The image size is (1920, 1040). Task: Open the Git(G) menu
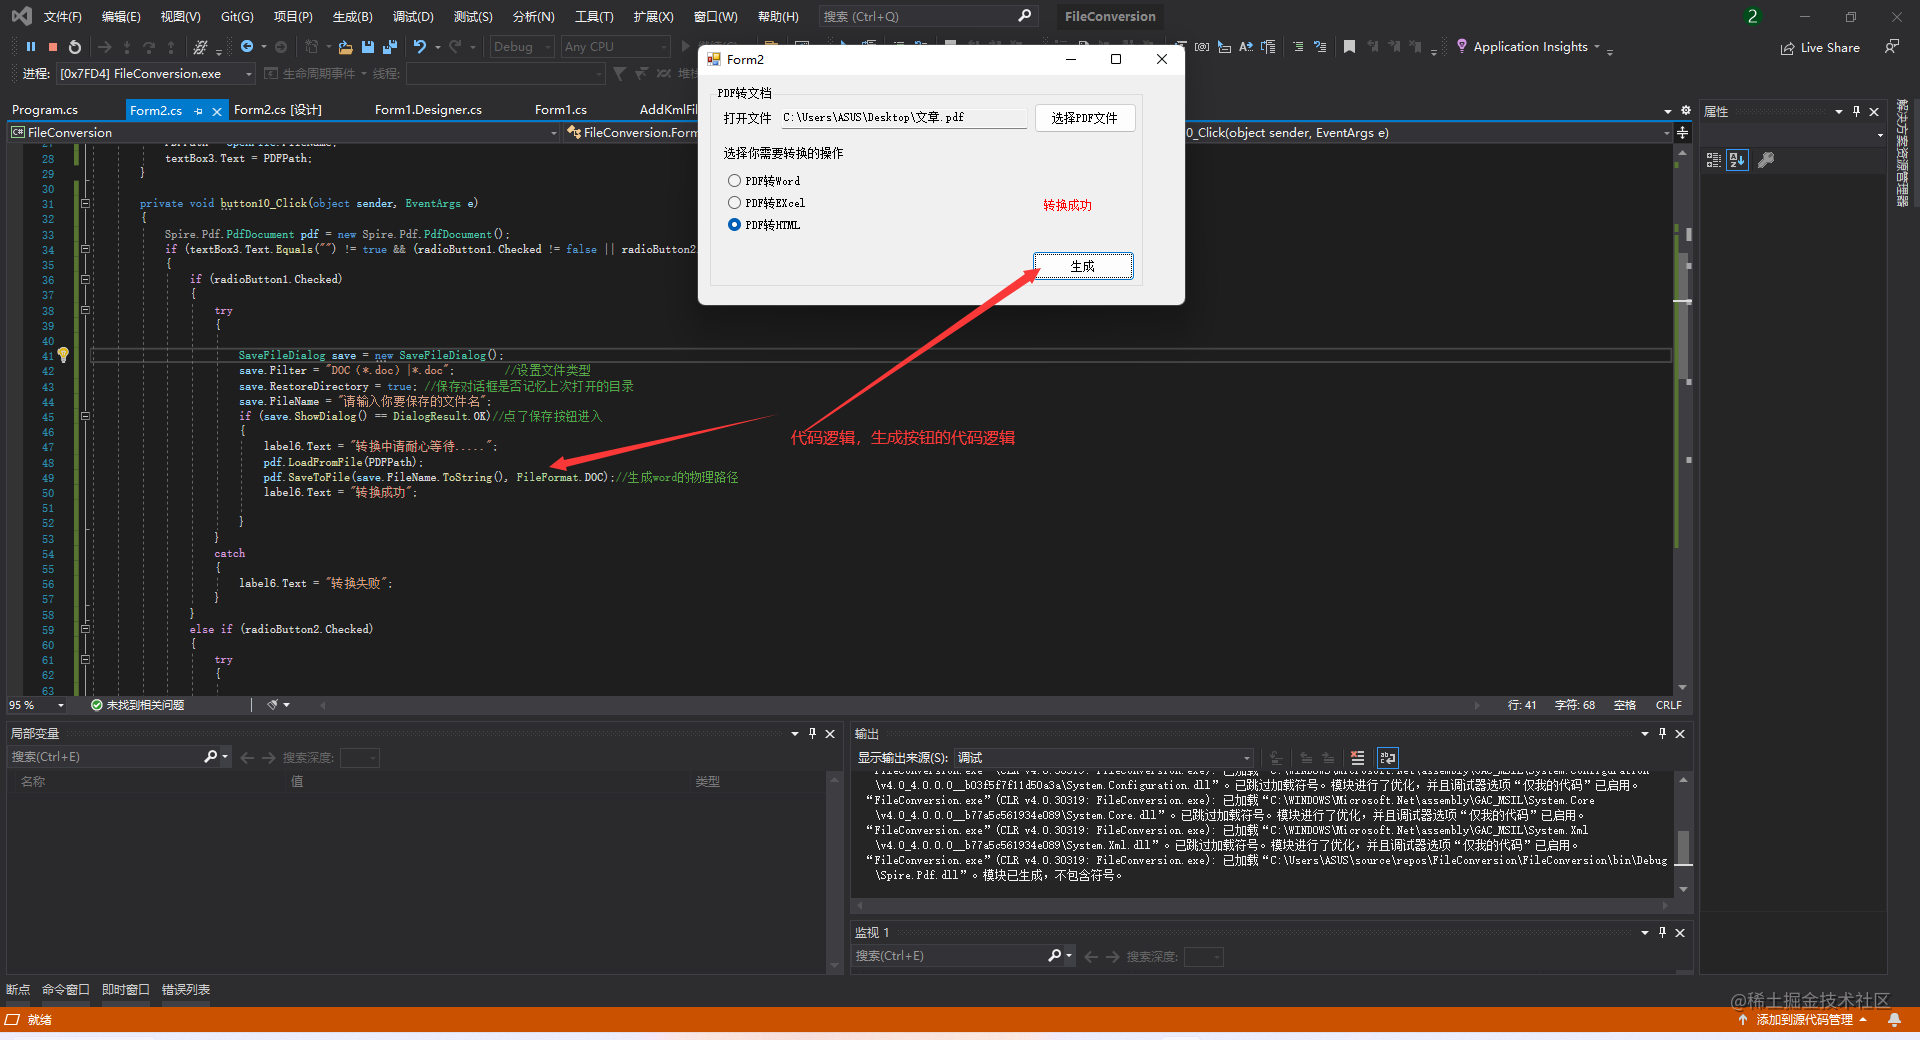click(x=237, y=17)
